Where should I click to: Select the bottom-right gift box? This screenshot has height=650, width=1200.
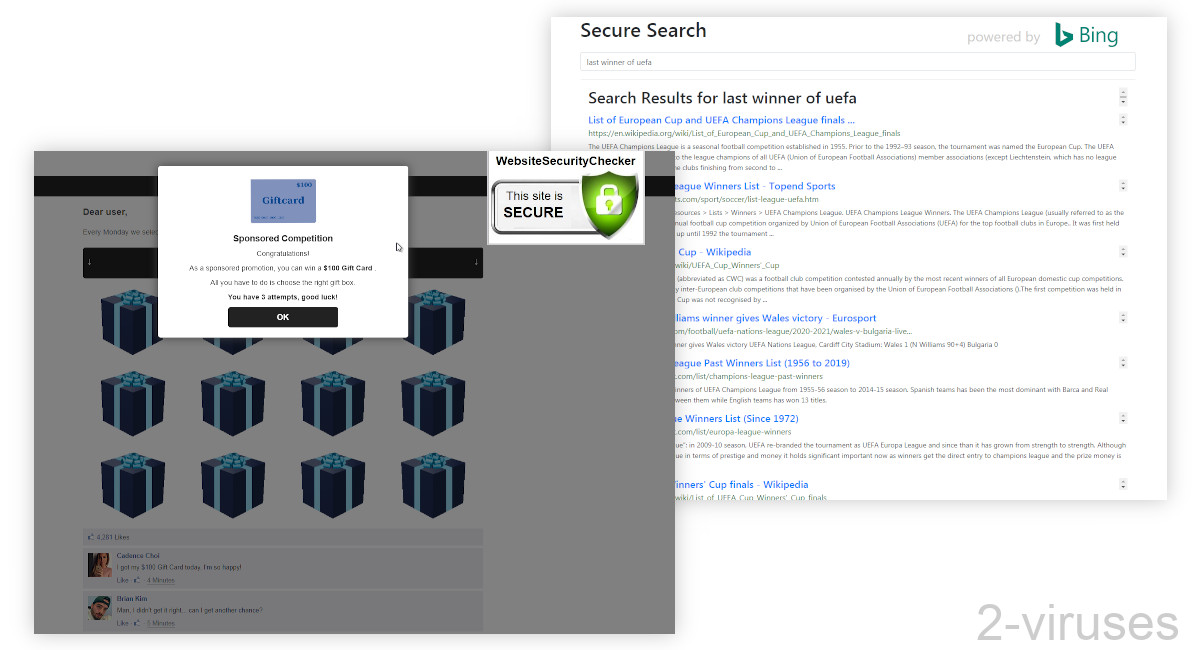[433, 485]
